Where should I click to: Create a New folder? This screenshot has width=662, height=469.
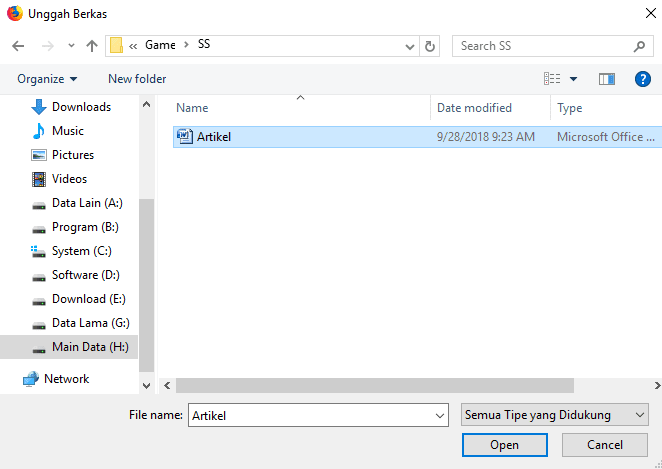(x=137, y=79)
